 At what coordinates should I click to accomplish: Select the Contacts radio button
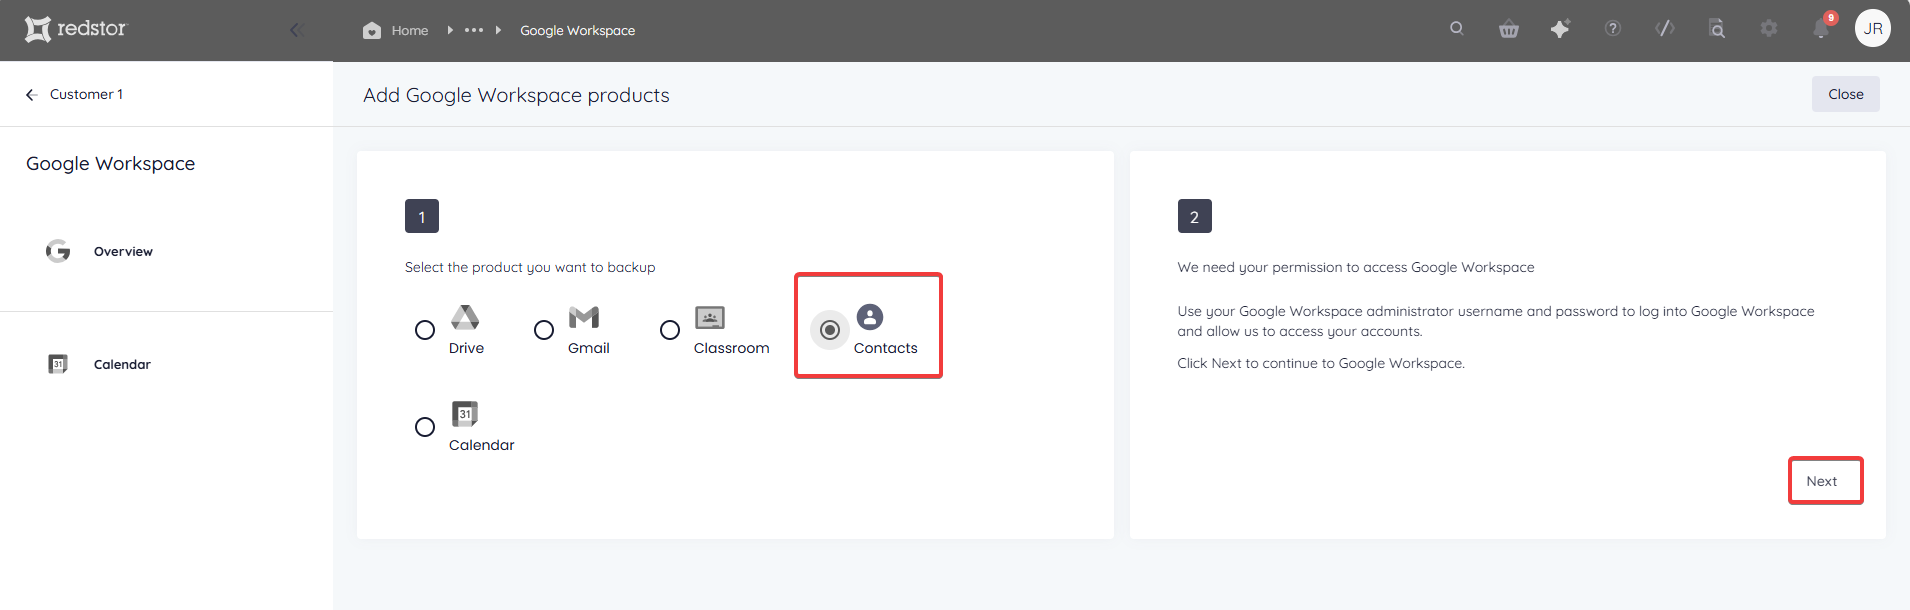(830, 330)
